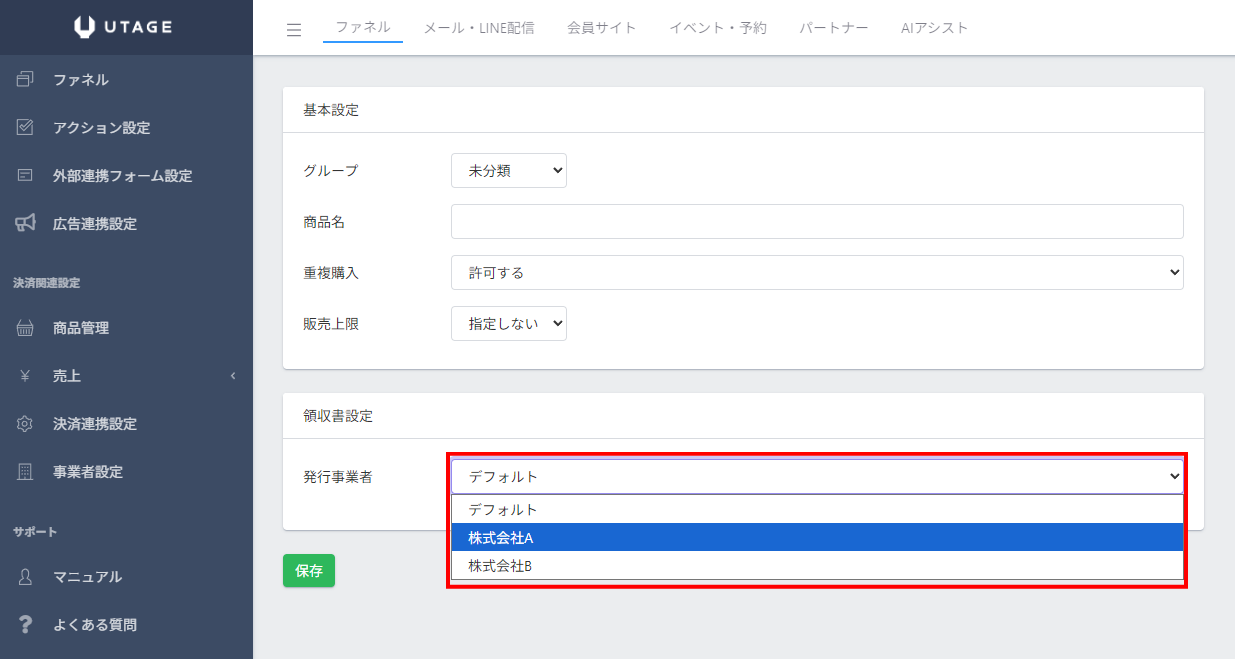This screenshot has height=659, width=1235.
Task: Click the 事業者設定 building icon
Action: [26, 472]
